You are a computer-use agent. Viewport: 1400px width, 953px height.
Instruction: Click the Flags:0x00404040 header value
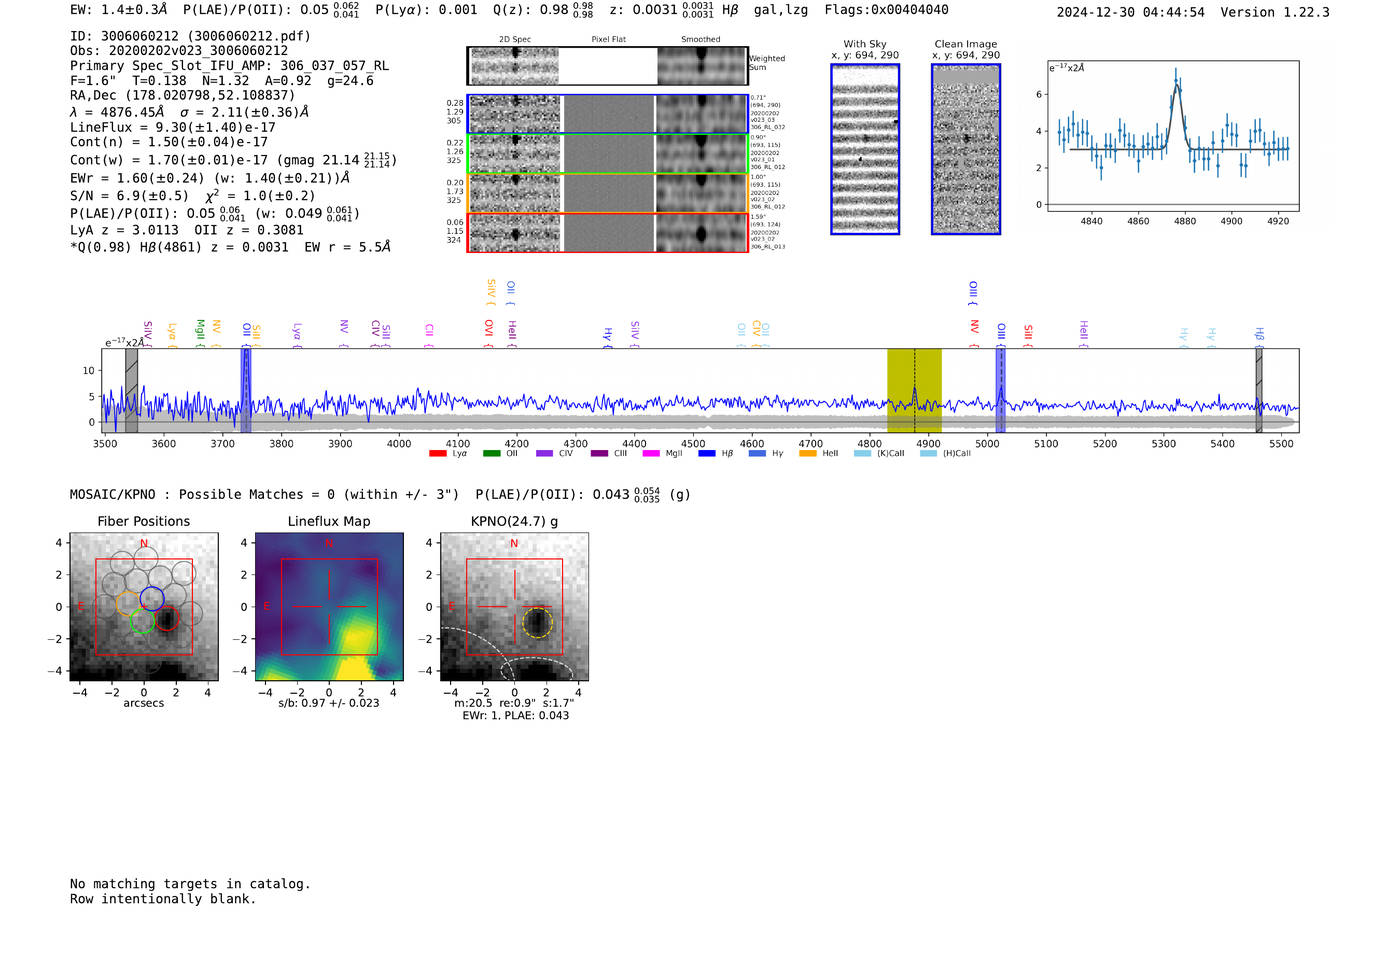886,10
